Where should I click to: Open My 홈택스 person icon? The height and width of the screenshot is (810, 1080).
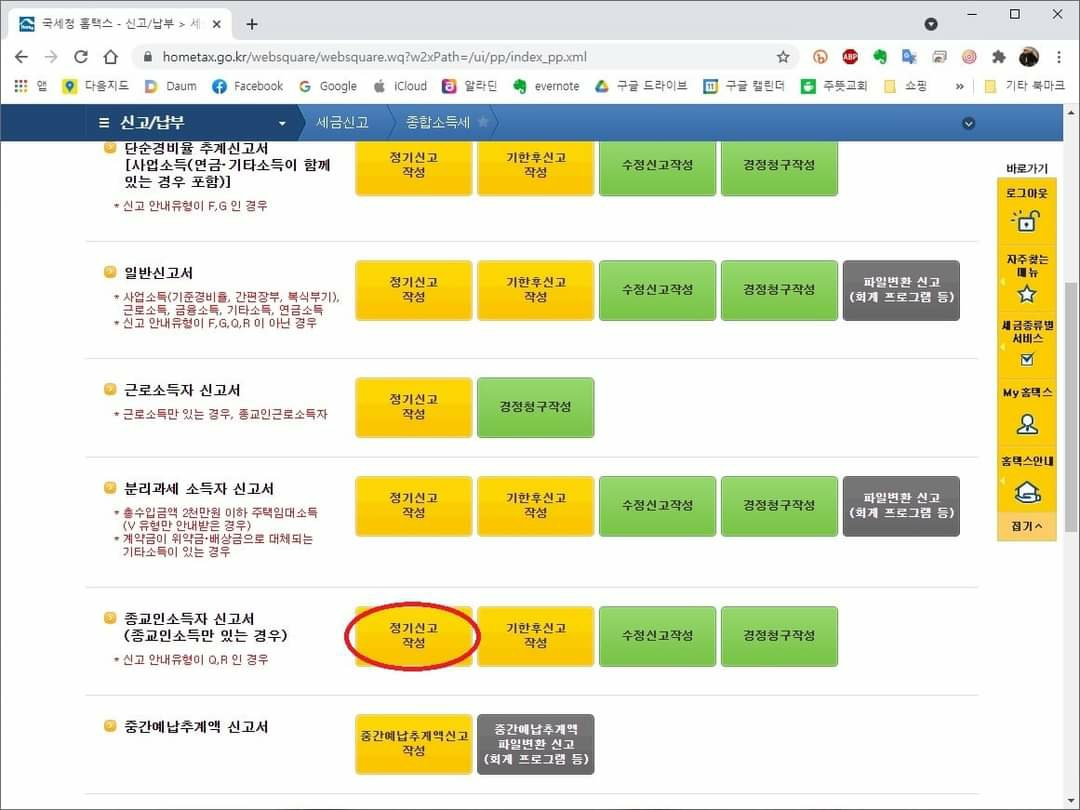point(1026,424)
